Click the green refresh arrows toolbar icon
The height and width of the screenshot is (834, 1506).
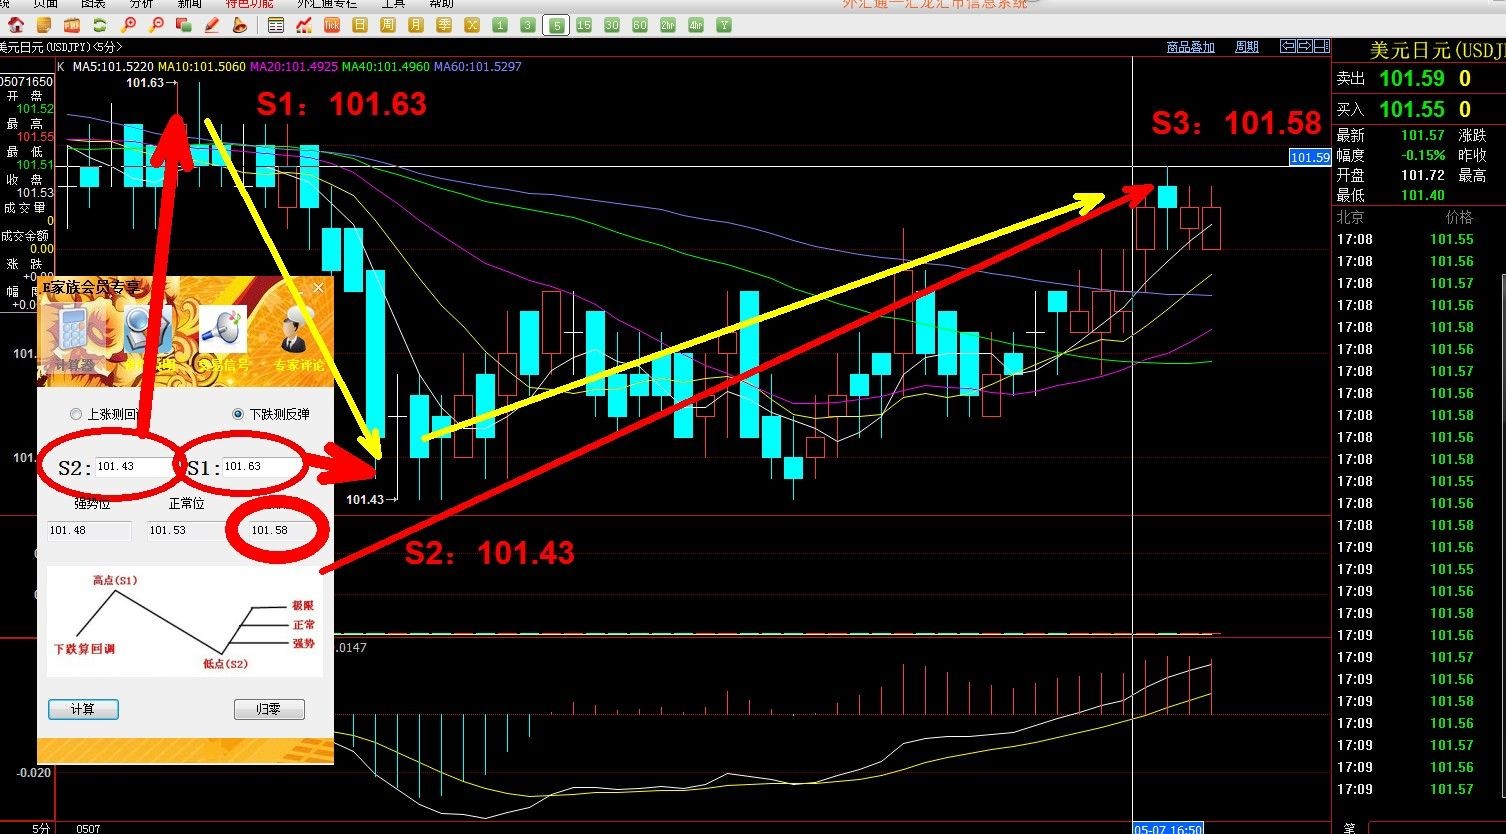(100, 25)
